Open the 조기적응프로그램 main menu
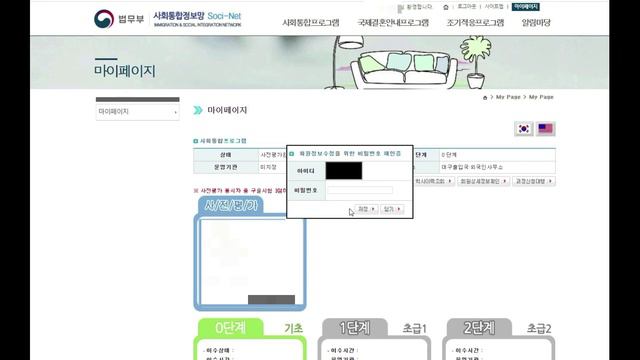640x360 pixels. pyautogui.click(x=476, y=23)
